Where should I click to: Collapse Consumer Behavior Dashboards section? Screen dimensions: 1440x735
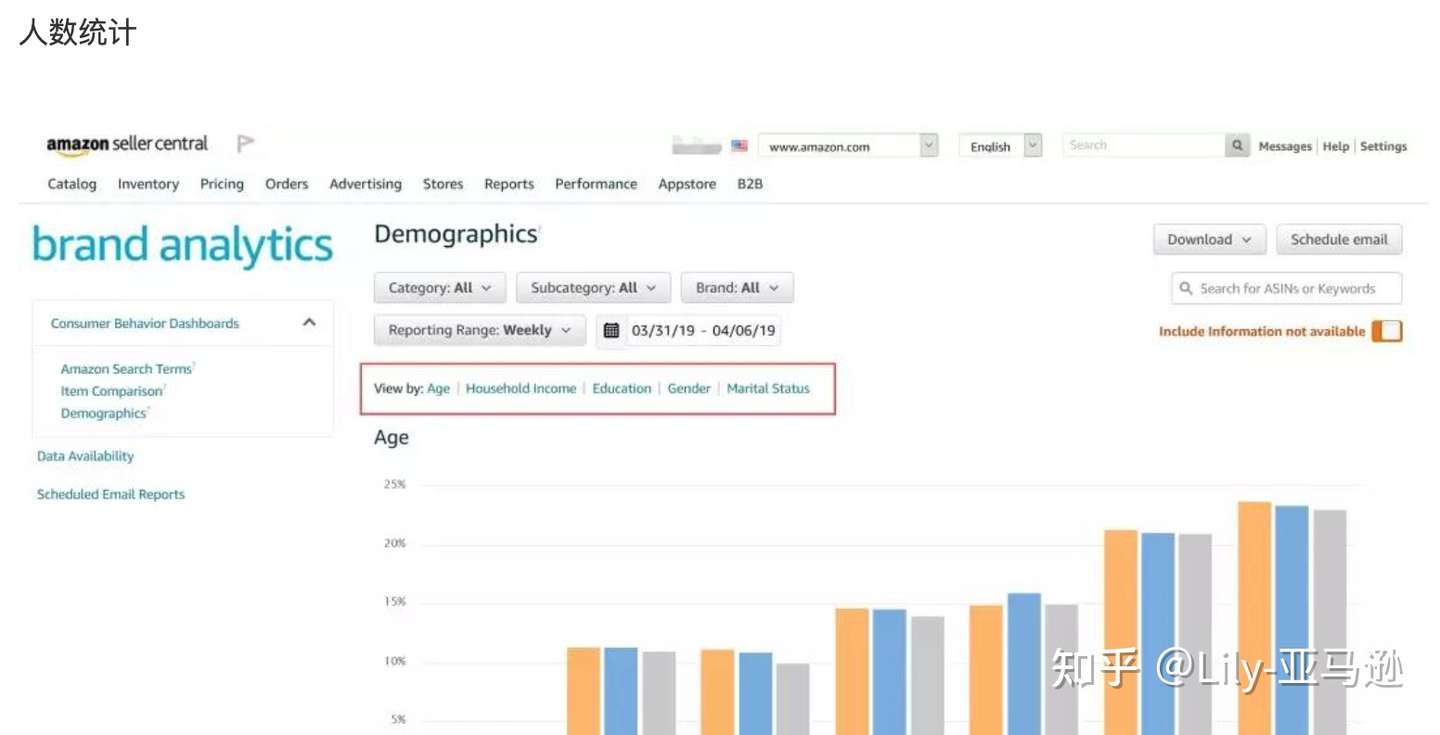(x=309, y=323)
